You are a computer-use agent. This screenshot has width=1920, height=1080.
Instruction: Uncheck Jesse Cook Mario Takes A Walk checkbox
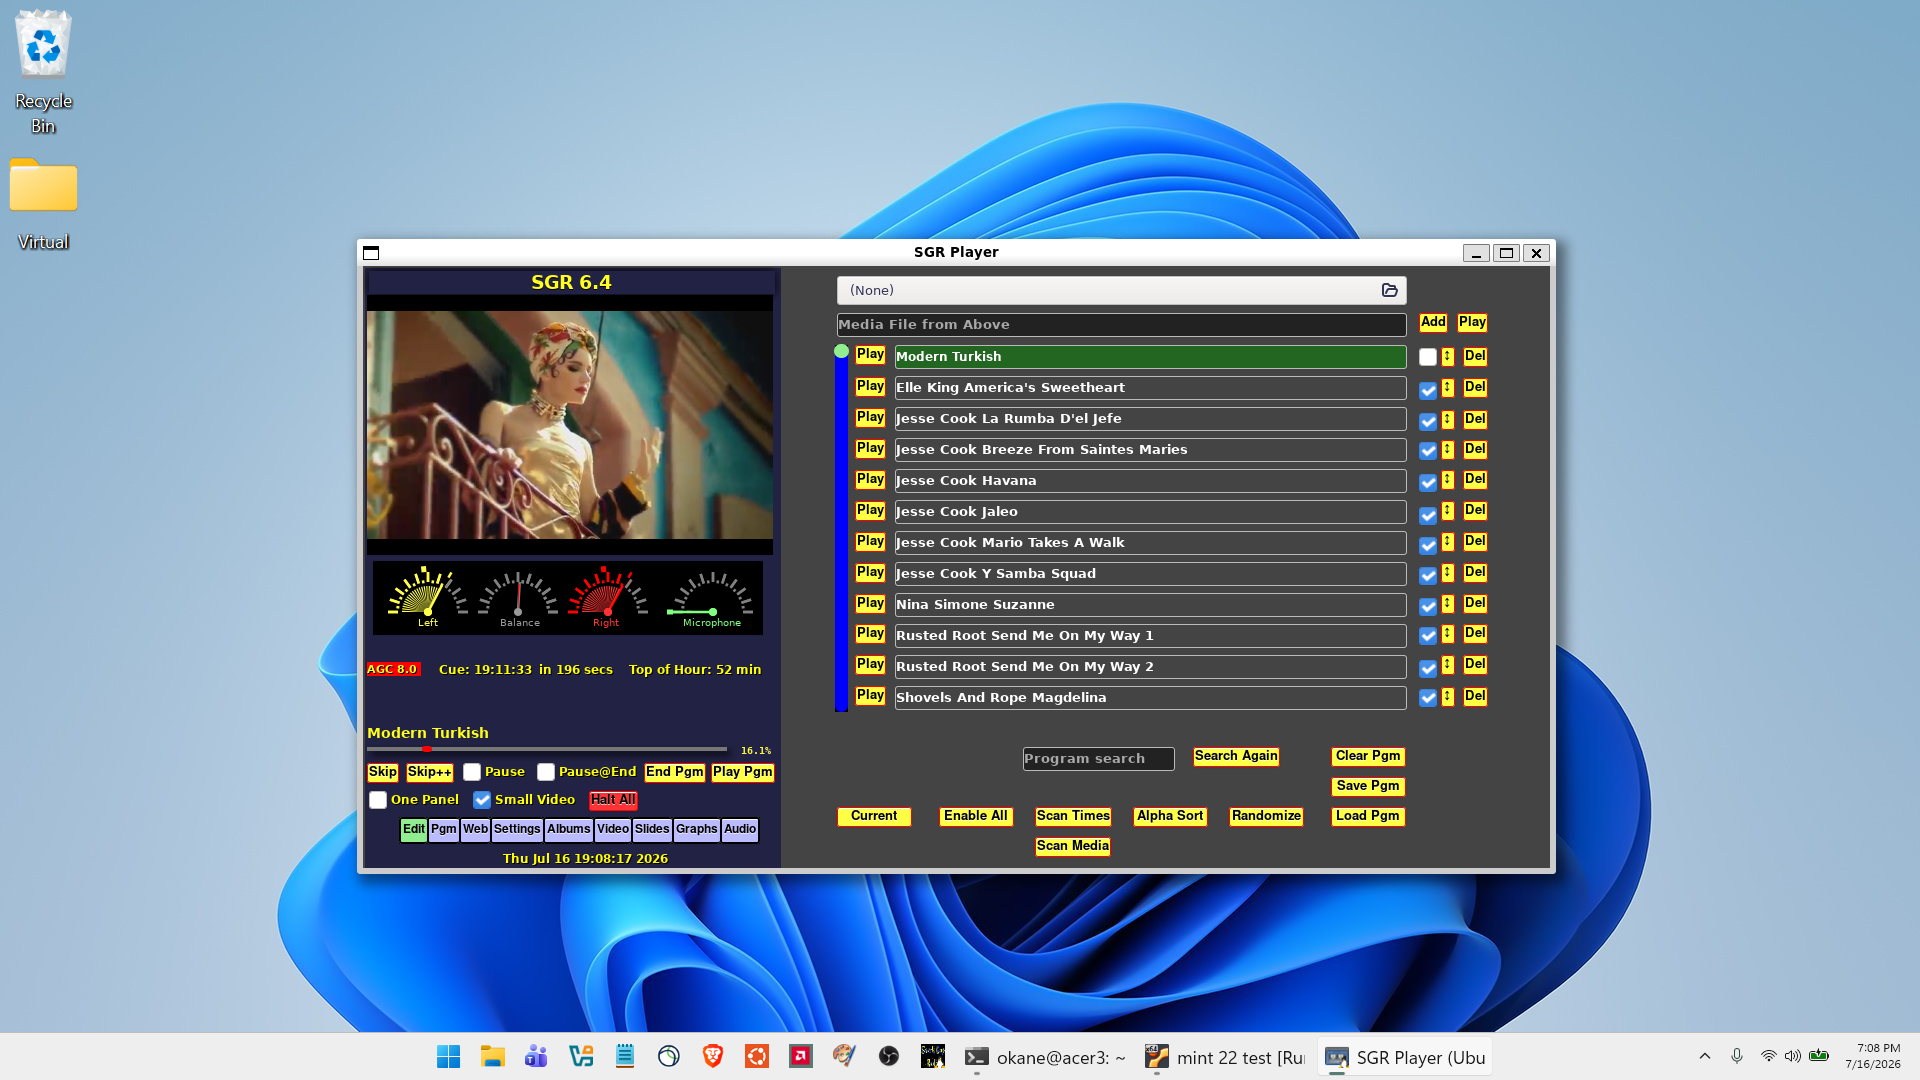tap(1428, 545)
